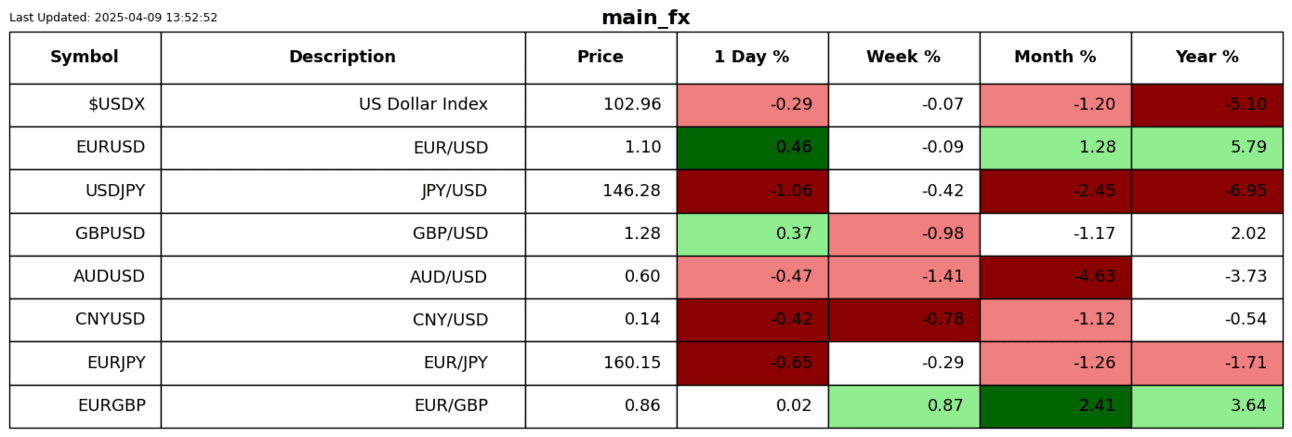The height and width of the screenshot is (437, 1292).
Task: Click the Year % column header
Action: pyautogui.click(x=1207, y=57)
